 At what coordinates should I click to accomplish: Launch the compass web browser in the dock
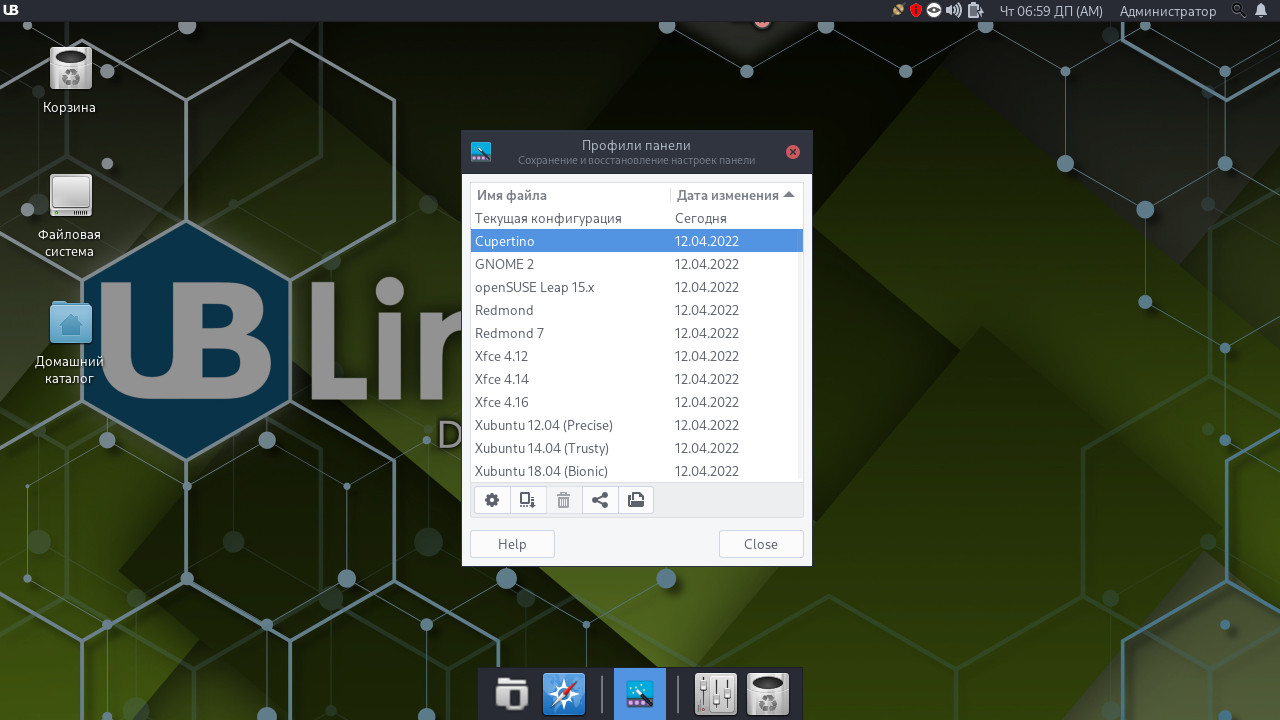[x=563, y=694]
